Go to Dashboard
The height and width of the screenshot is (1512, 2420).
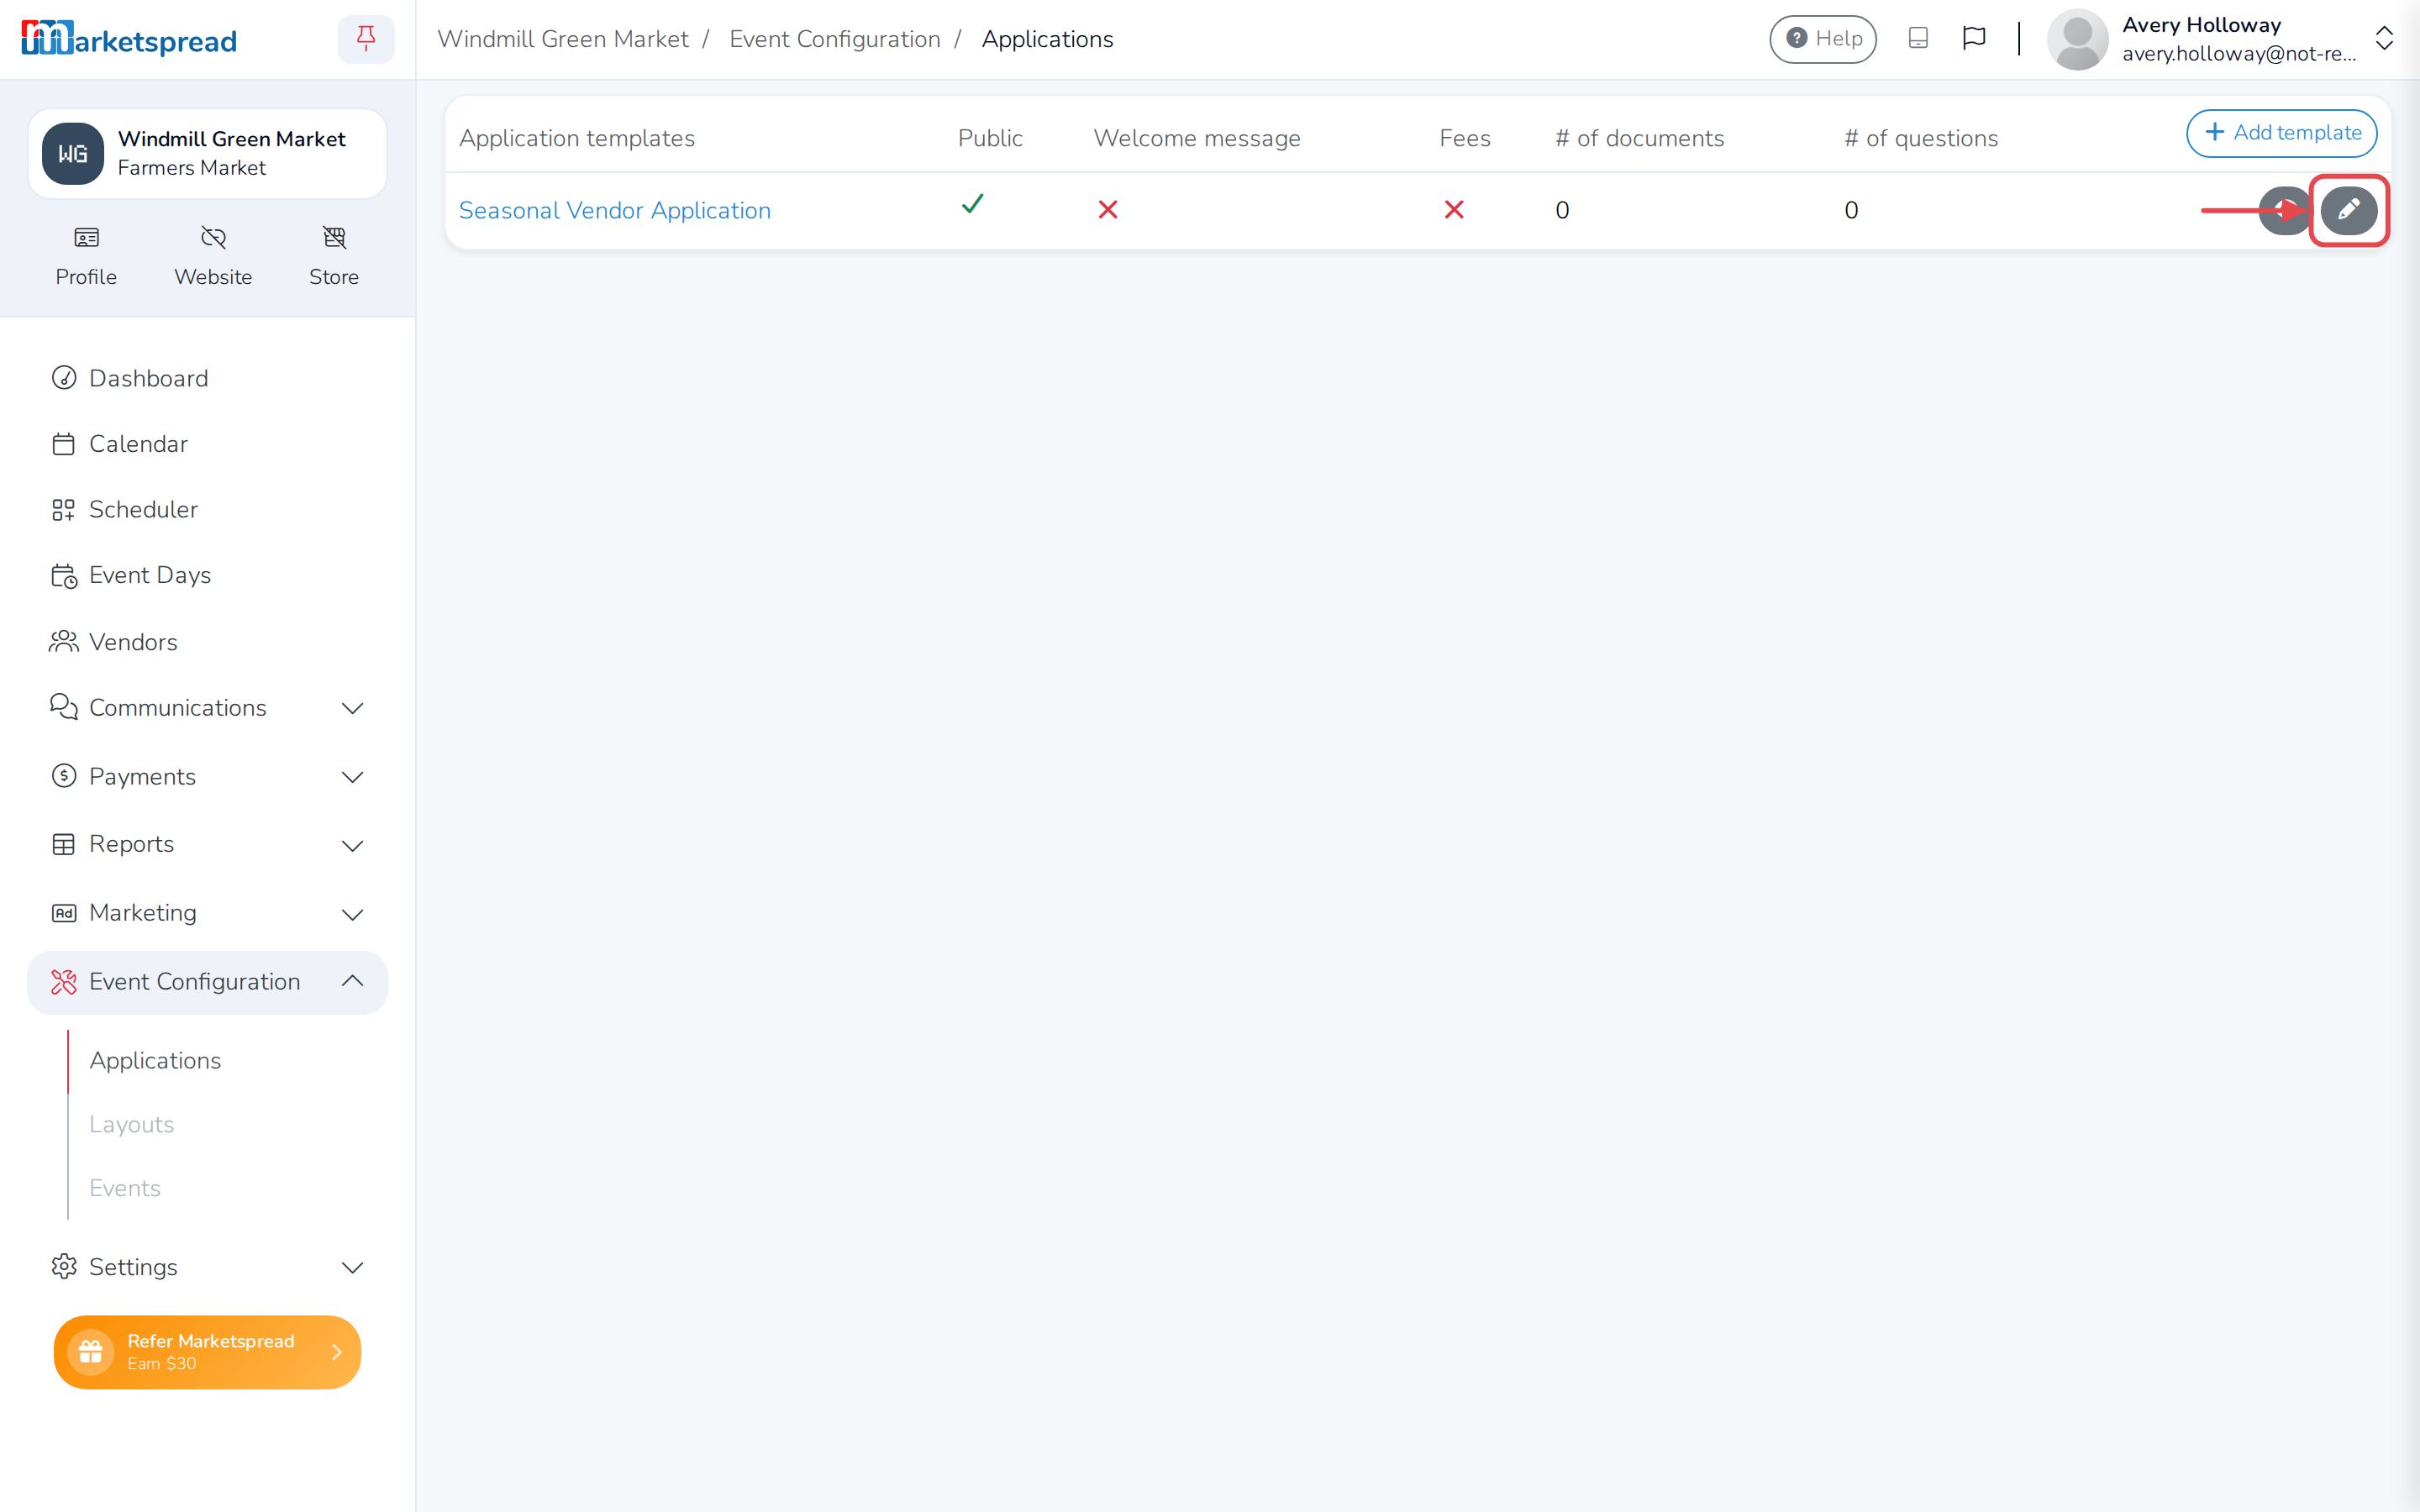pos(207,378)
